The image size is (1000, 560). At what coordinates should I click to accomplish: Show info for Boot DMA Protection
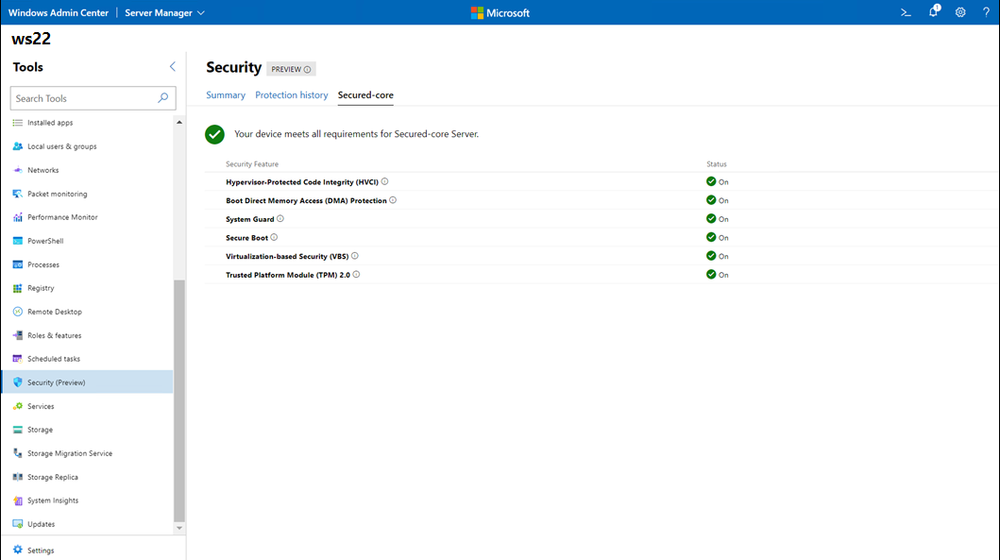pyautogui.click(x=393, y=200)
